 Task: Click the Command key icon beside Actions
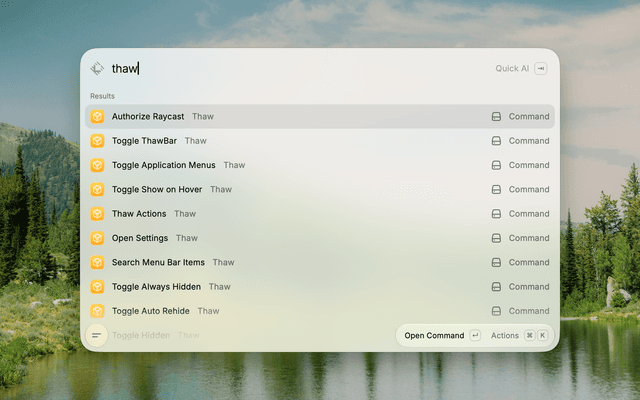click(x=529, y=336)
